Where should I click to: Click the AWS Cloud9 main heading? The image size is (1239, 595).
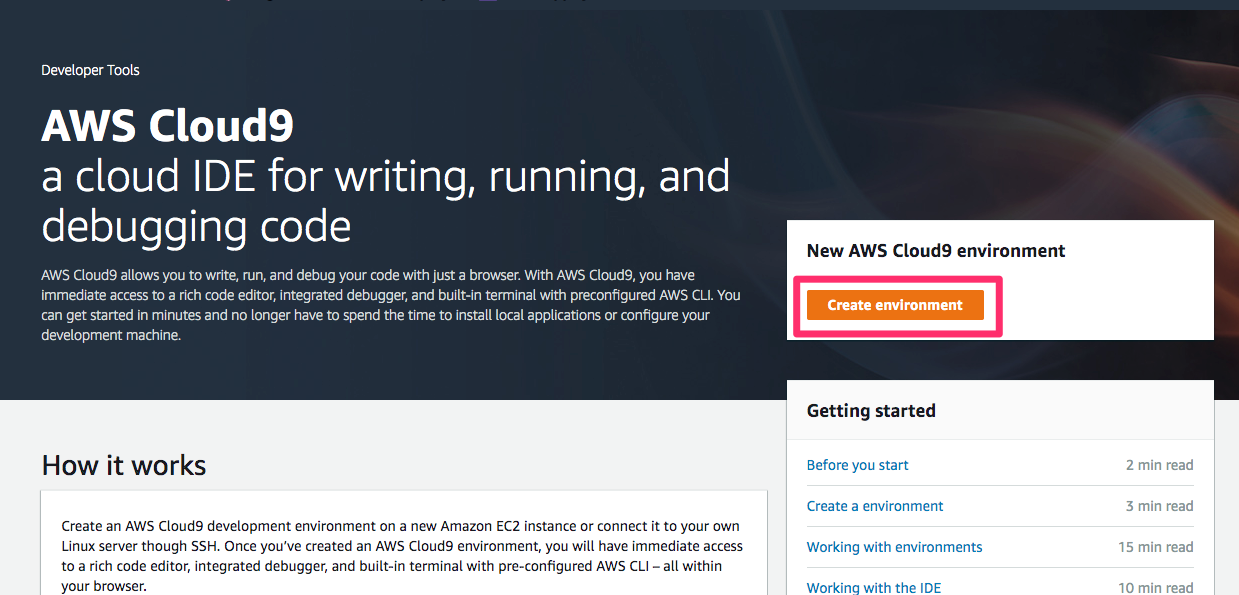tap(168, 126)
